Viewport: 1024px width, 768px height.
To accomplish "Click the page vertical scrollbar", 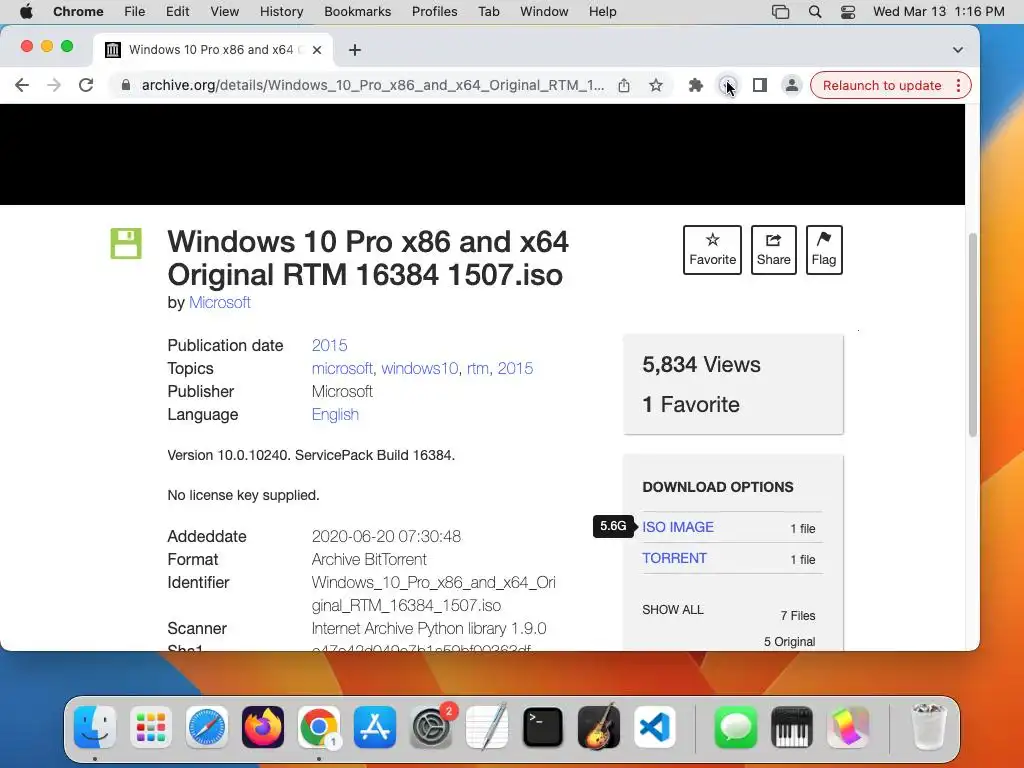I will pos(972,334).
